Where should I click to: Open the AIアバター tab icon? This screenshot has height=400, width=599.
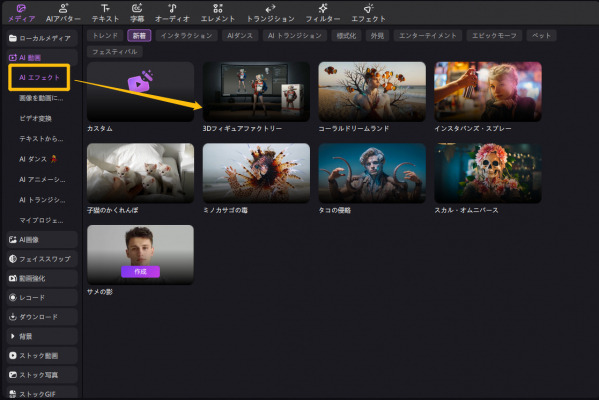(63, 8)
